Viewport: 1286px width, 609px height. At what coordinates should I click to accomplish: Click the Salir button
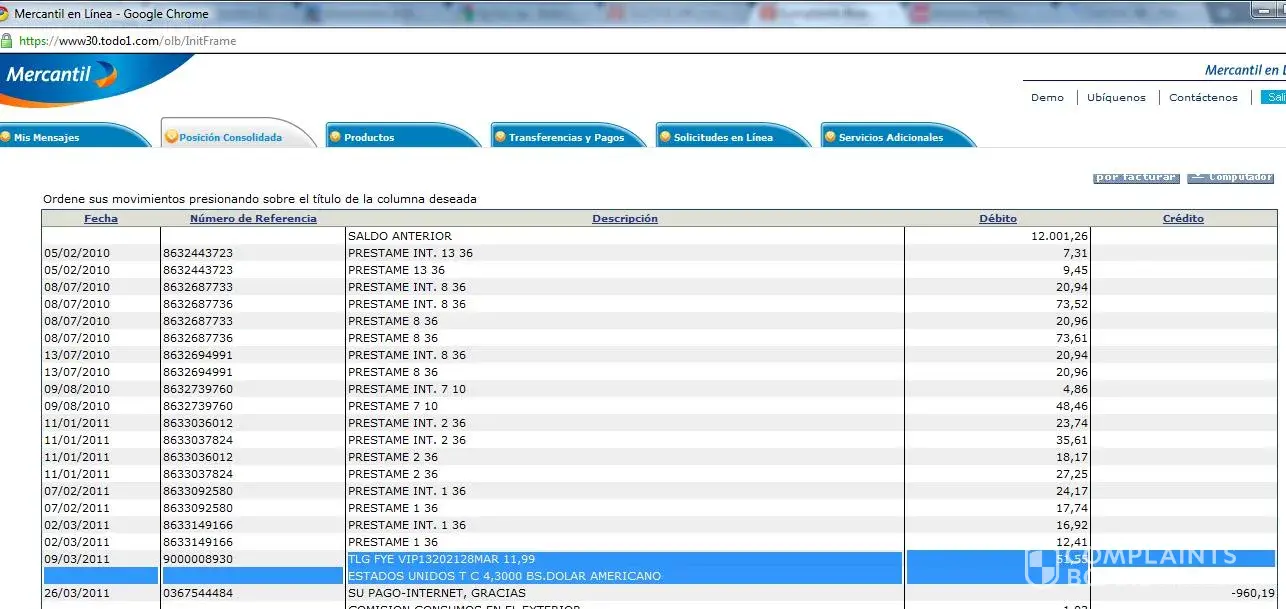coord(1273,97)
